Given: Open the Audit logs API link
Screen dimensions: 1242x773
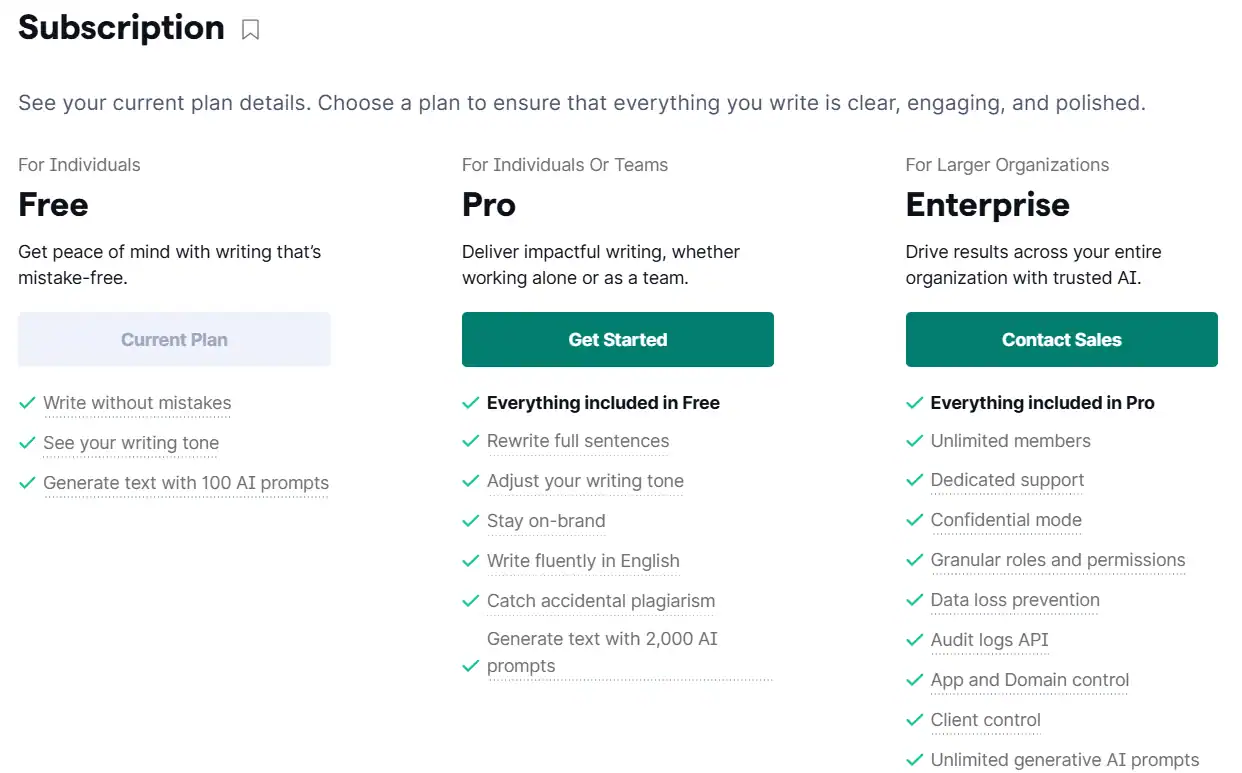Looking at the screenshot, I should [x=990, y=640].
